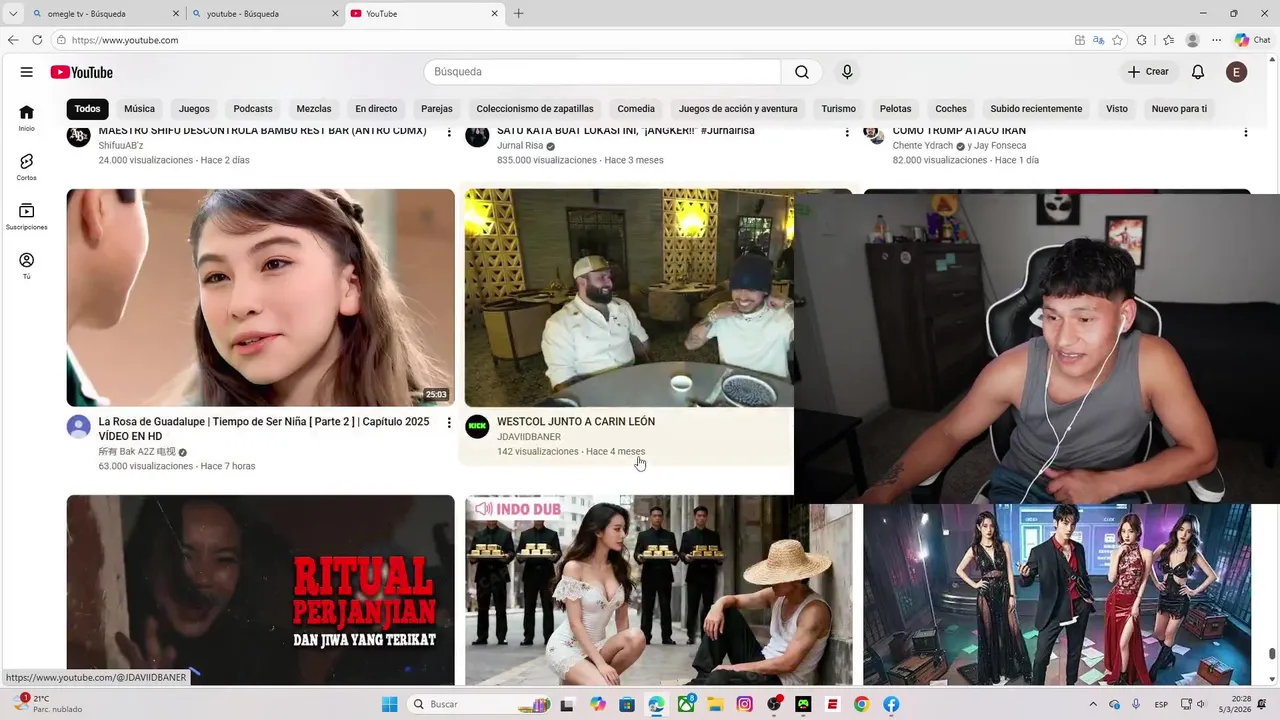Open ShifuuAB'z channel link
This screenshot has height=720, width=1280.
tap(121, 145)
